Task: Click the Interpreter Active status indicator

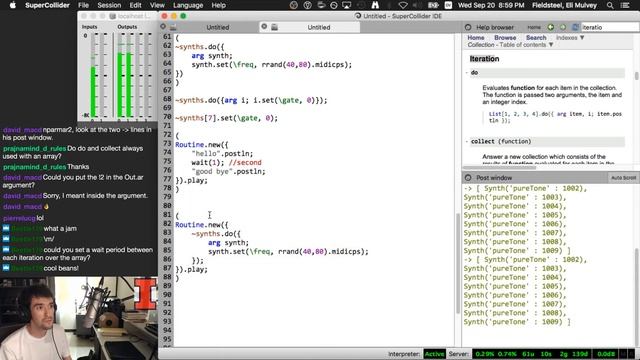Action: [x=434, y=354]
